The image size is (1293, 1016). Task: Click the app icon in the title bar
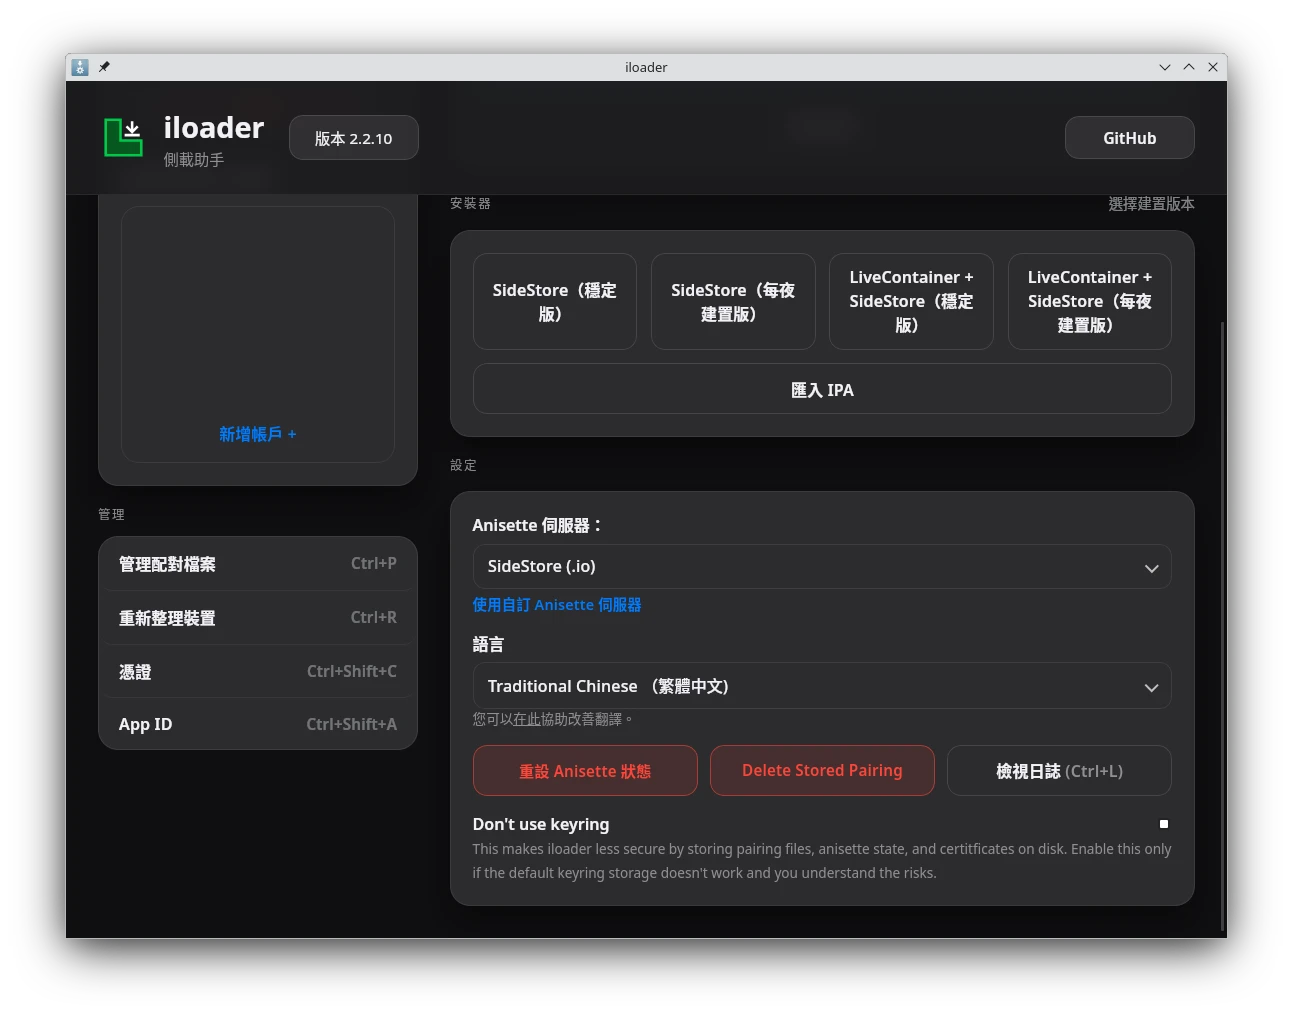[80, 67]
